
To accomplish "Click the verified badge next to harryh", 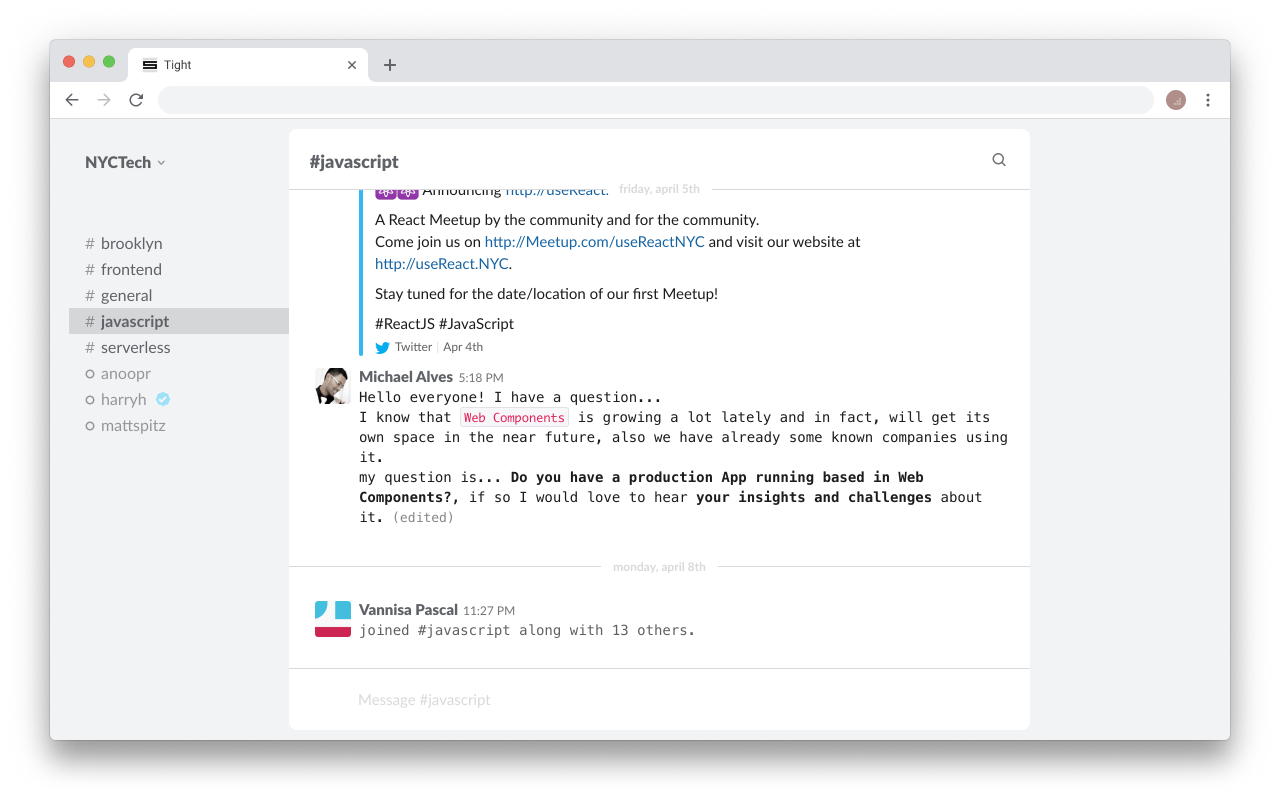I will click(x=162, y=399).
